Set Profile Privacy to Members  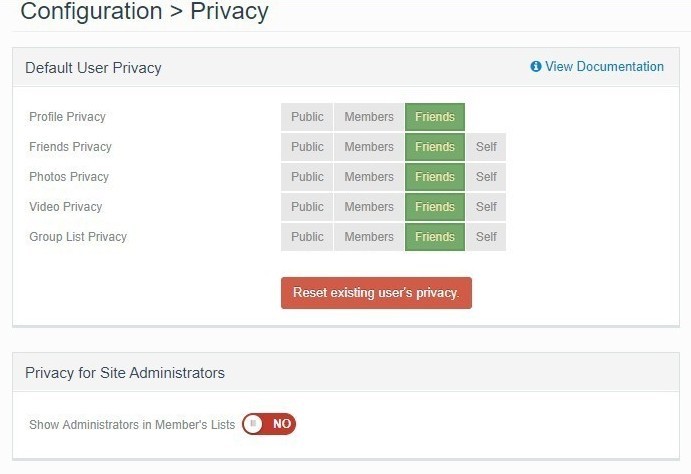pyautogui.click(x=369, y=117)
